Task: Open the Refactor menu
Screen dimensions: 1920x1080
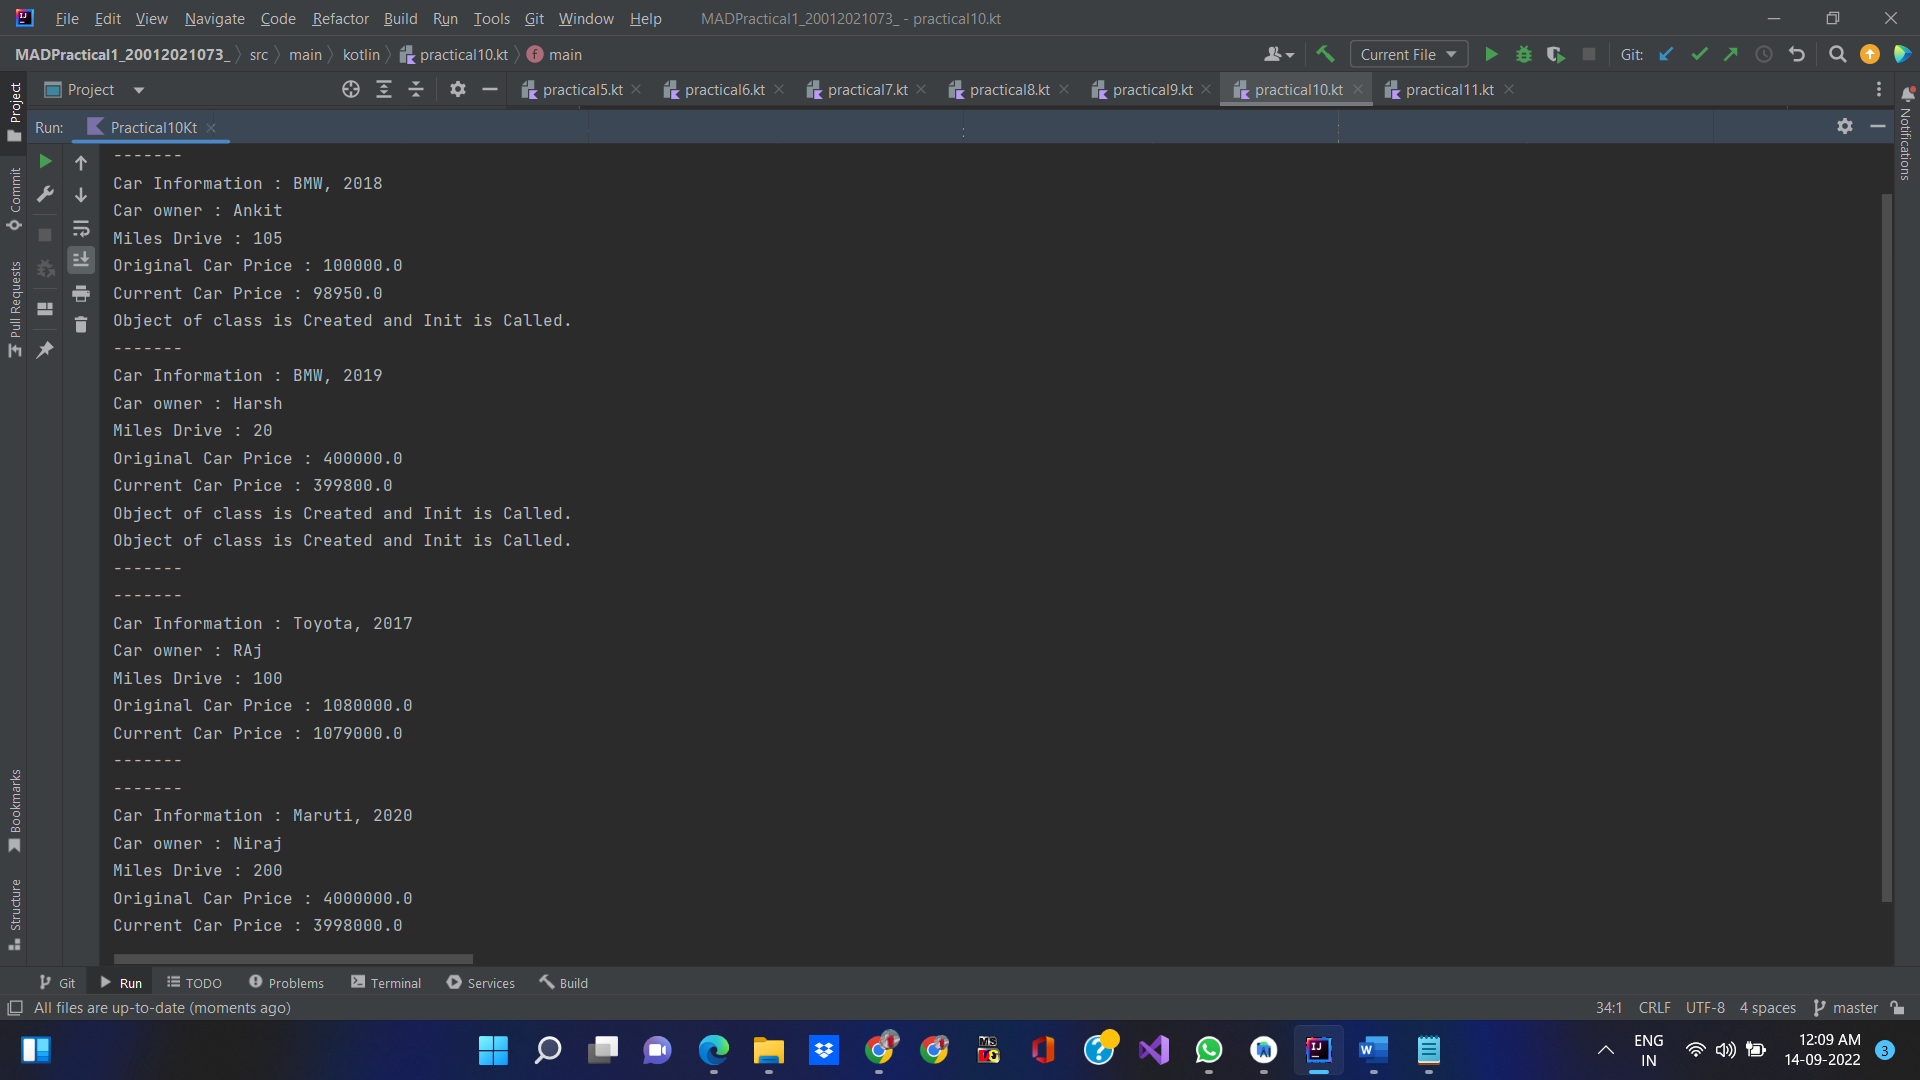Action: pyautogui.click(x=340, y=18)
